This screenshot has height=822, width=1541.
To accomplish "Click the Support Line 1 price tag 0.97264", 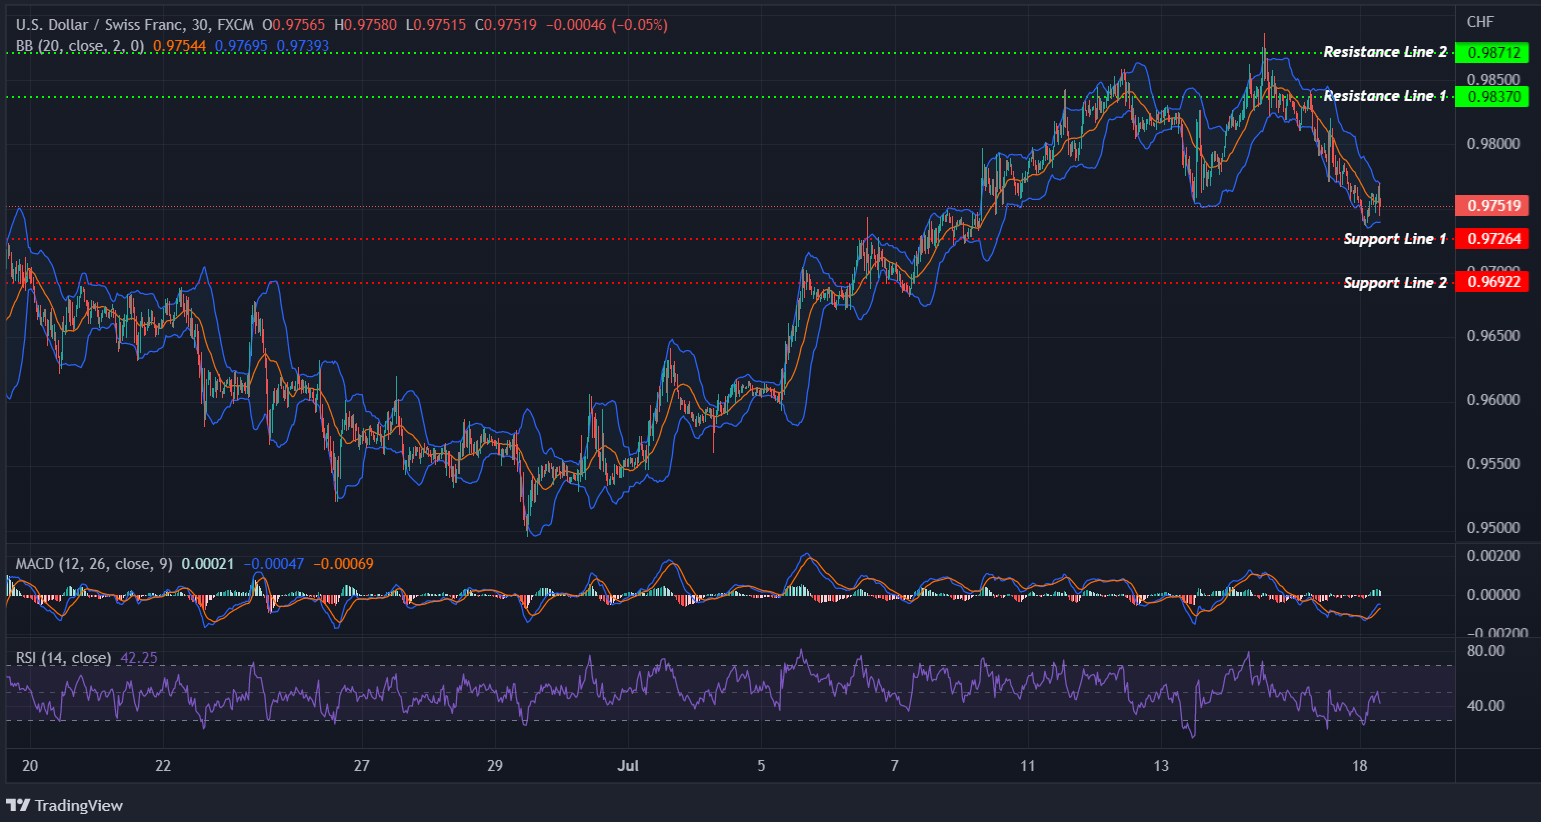I will click(x=1494, y=238).
